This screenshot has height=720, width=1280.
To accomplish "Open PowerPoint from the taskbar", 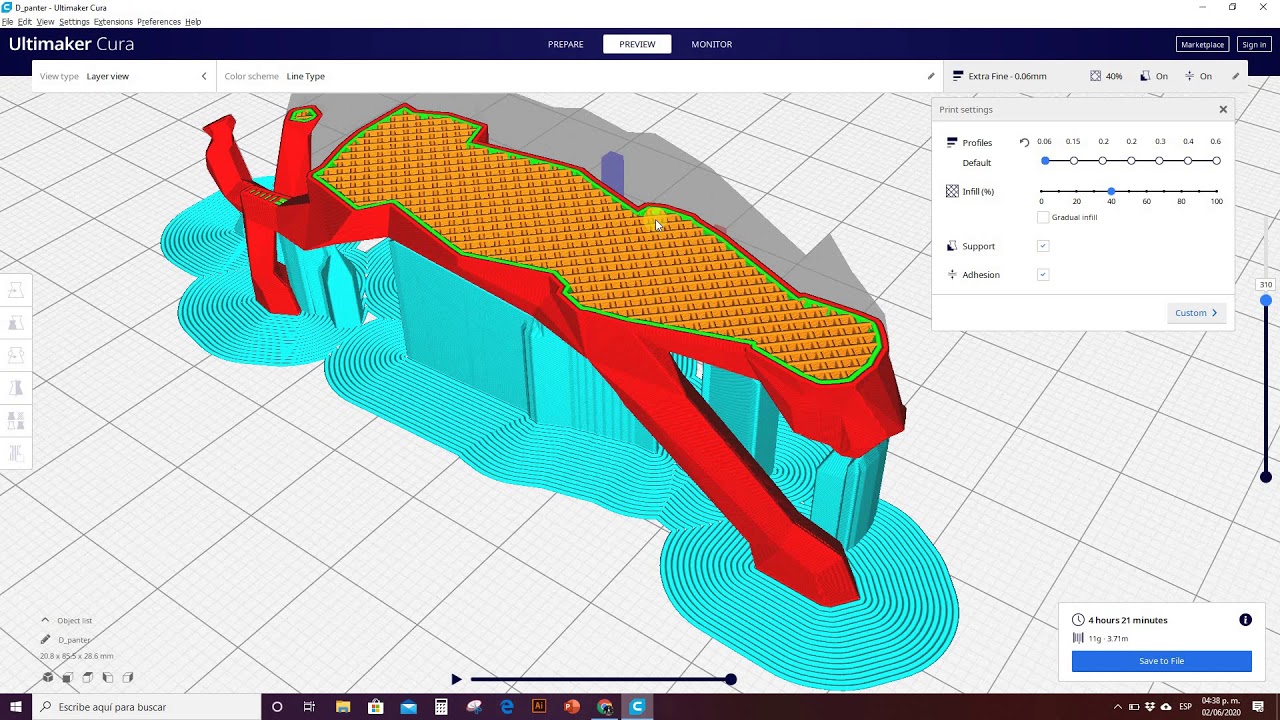I will click(x=572, y=707).
